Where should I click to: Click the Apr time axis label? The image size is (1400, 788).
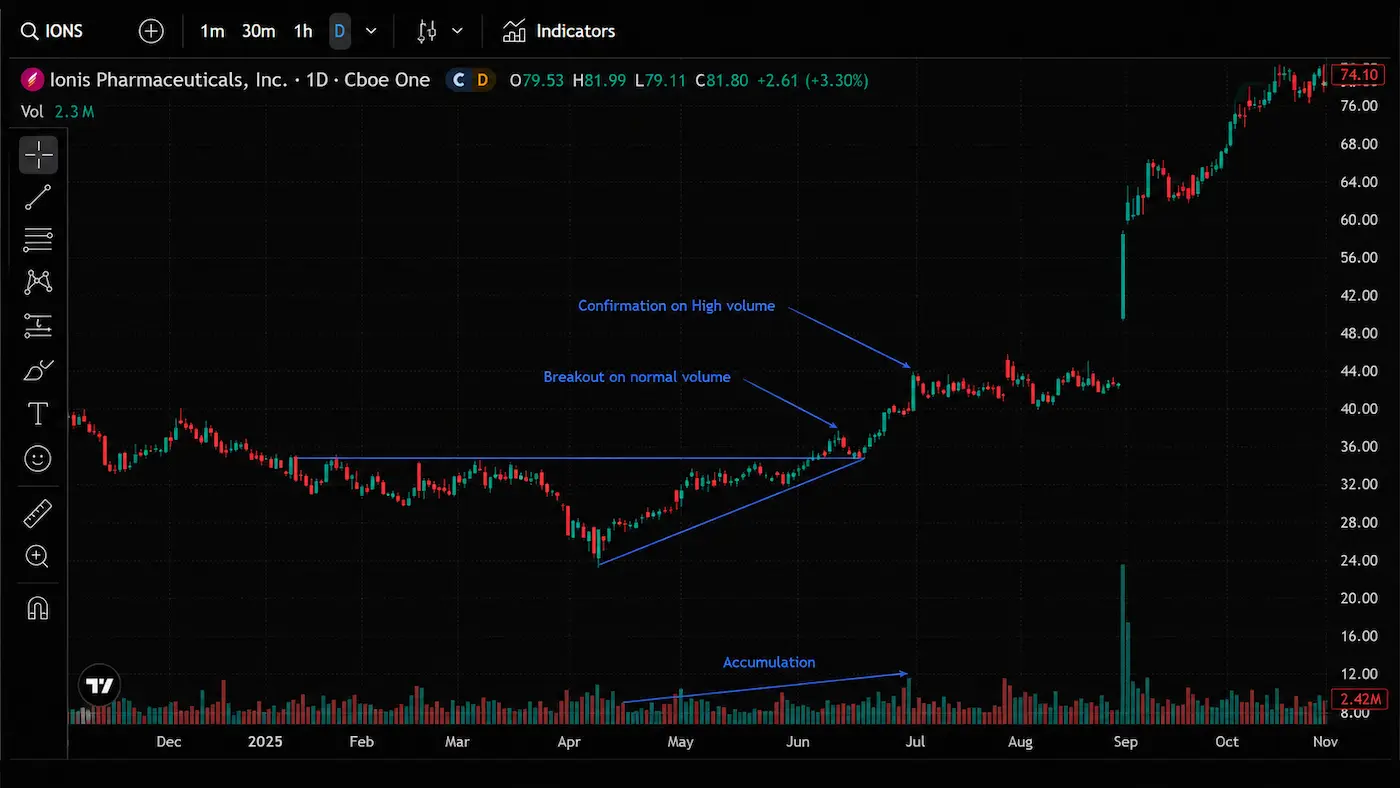(568, 742)
